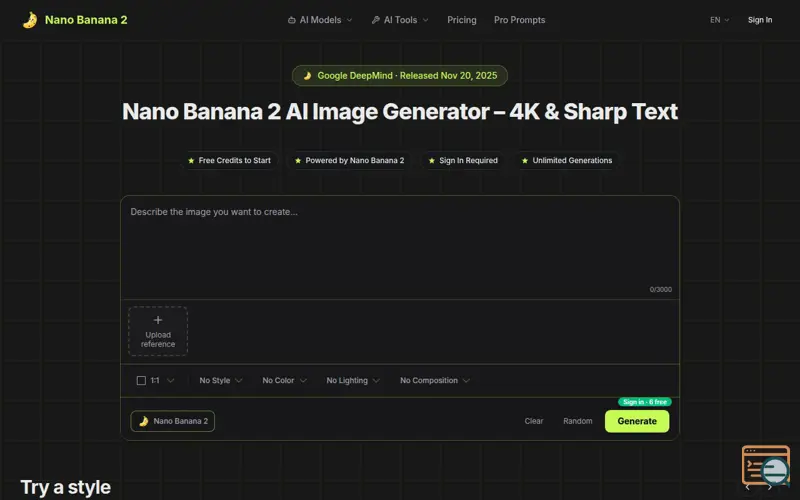Click the plus icon in Upload reference

coord(158,320)
